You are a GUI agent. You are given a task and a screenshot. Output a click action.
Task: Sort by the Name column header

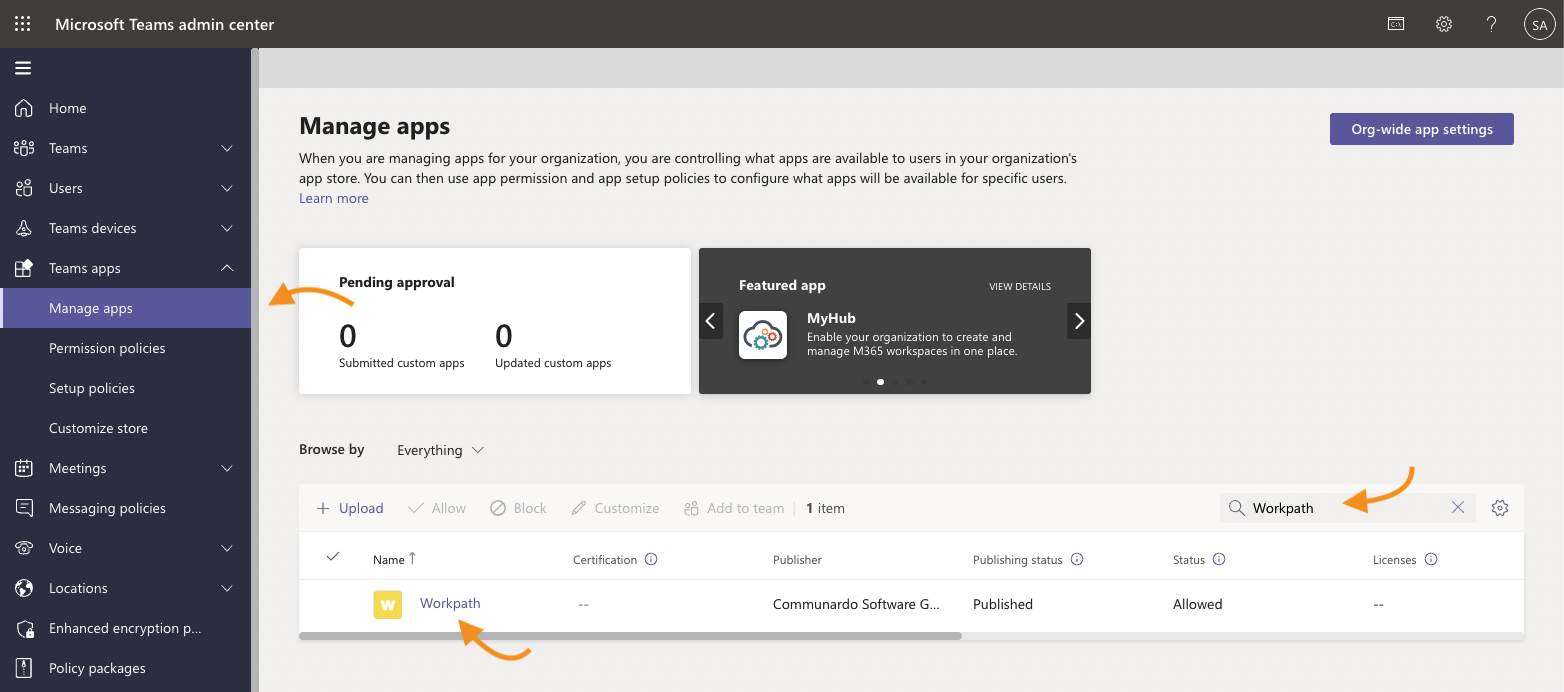394,559
